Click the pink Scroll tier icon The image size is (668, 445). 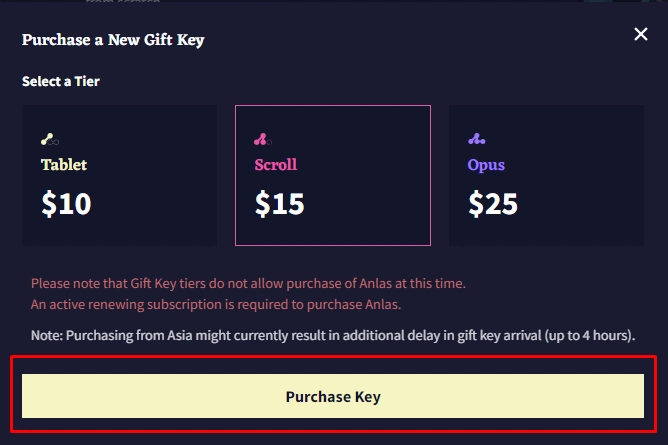[263, 139]
